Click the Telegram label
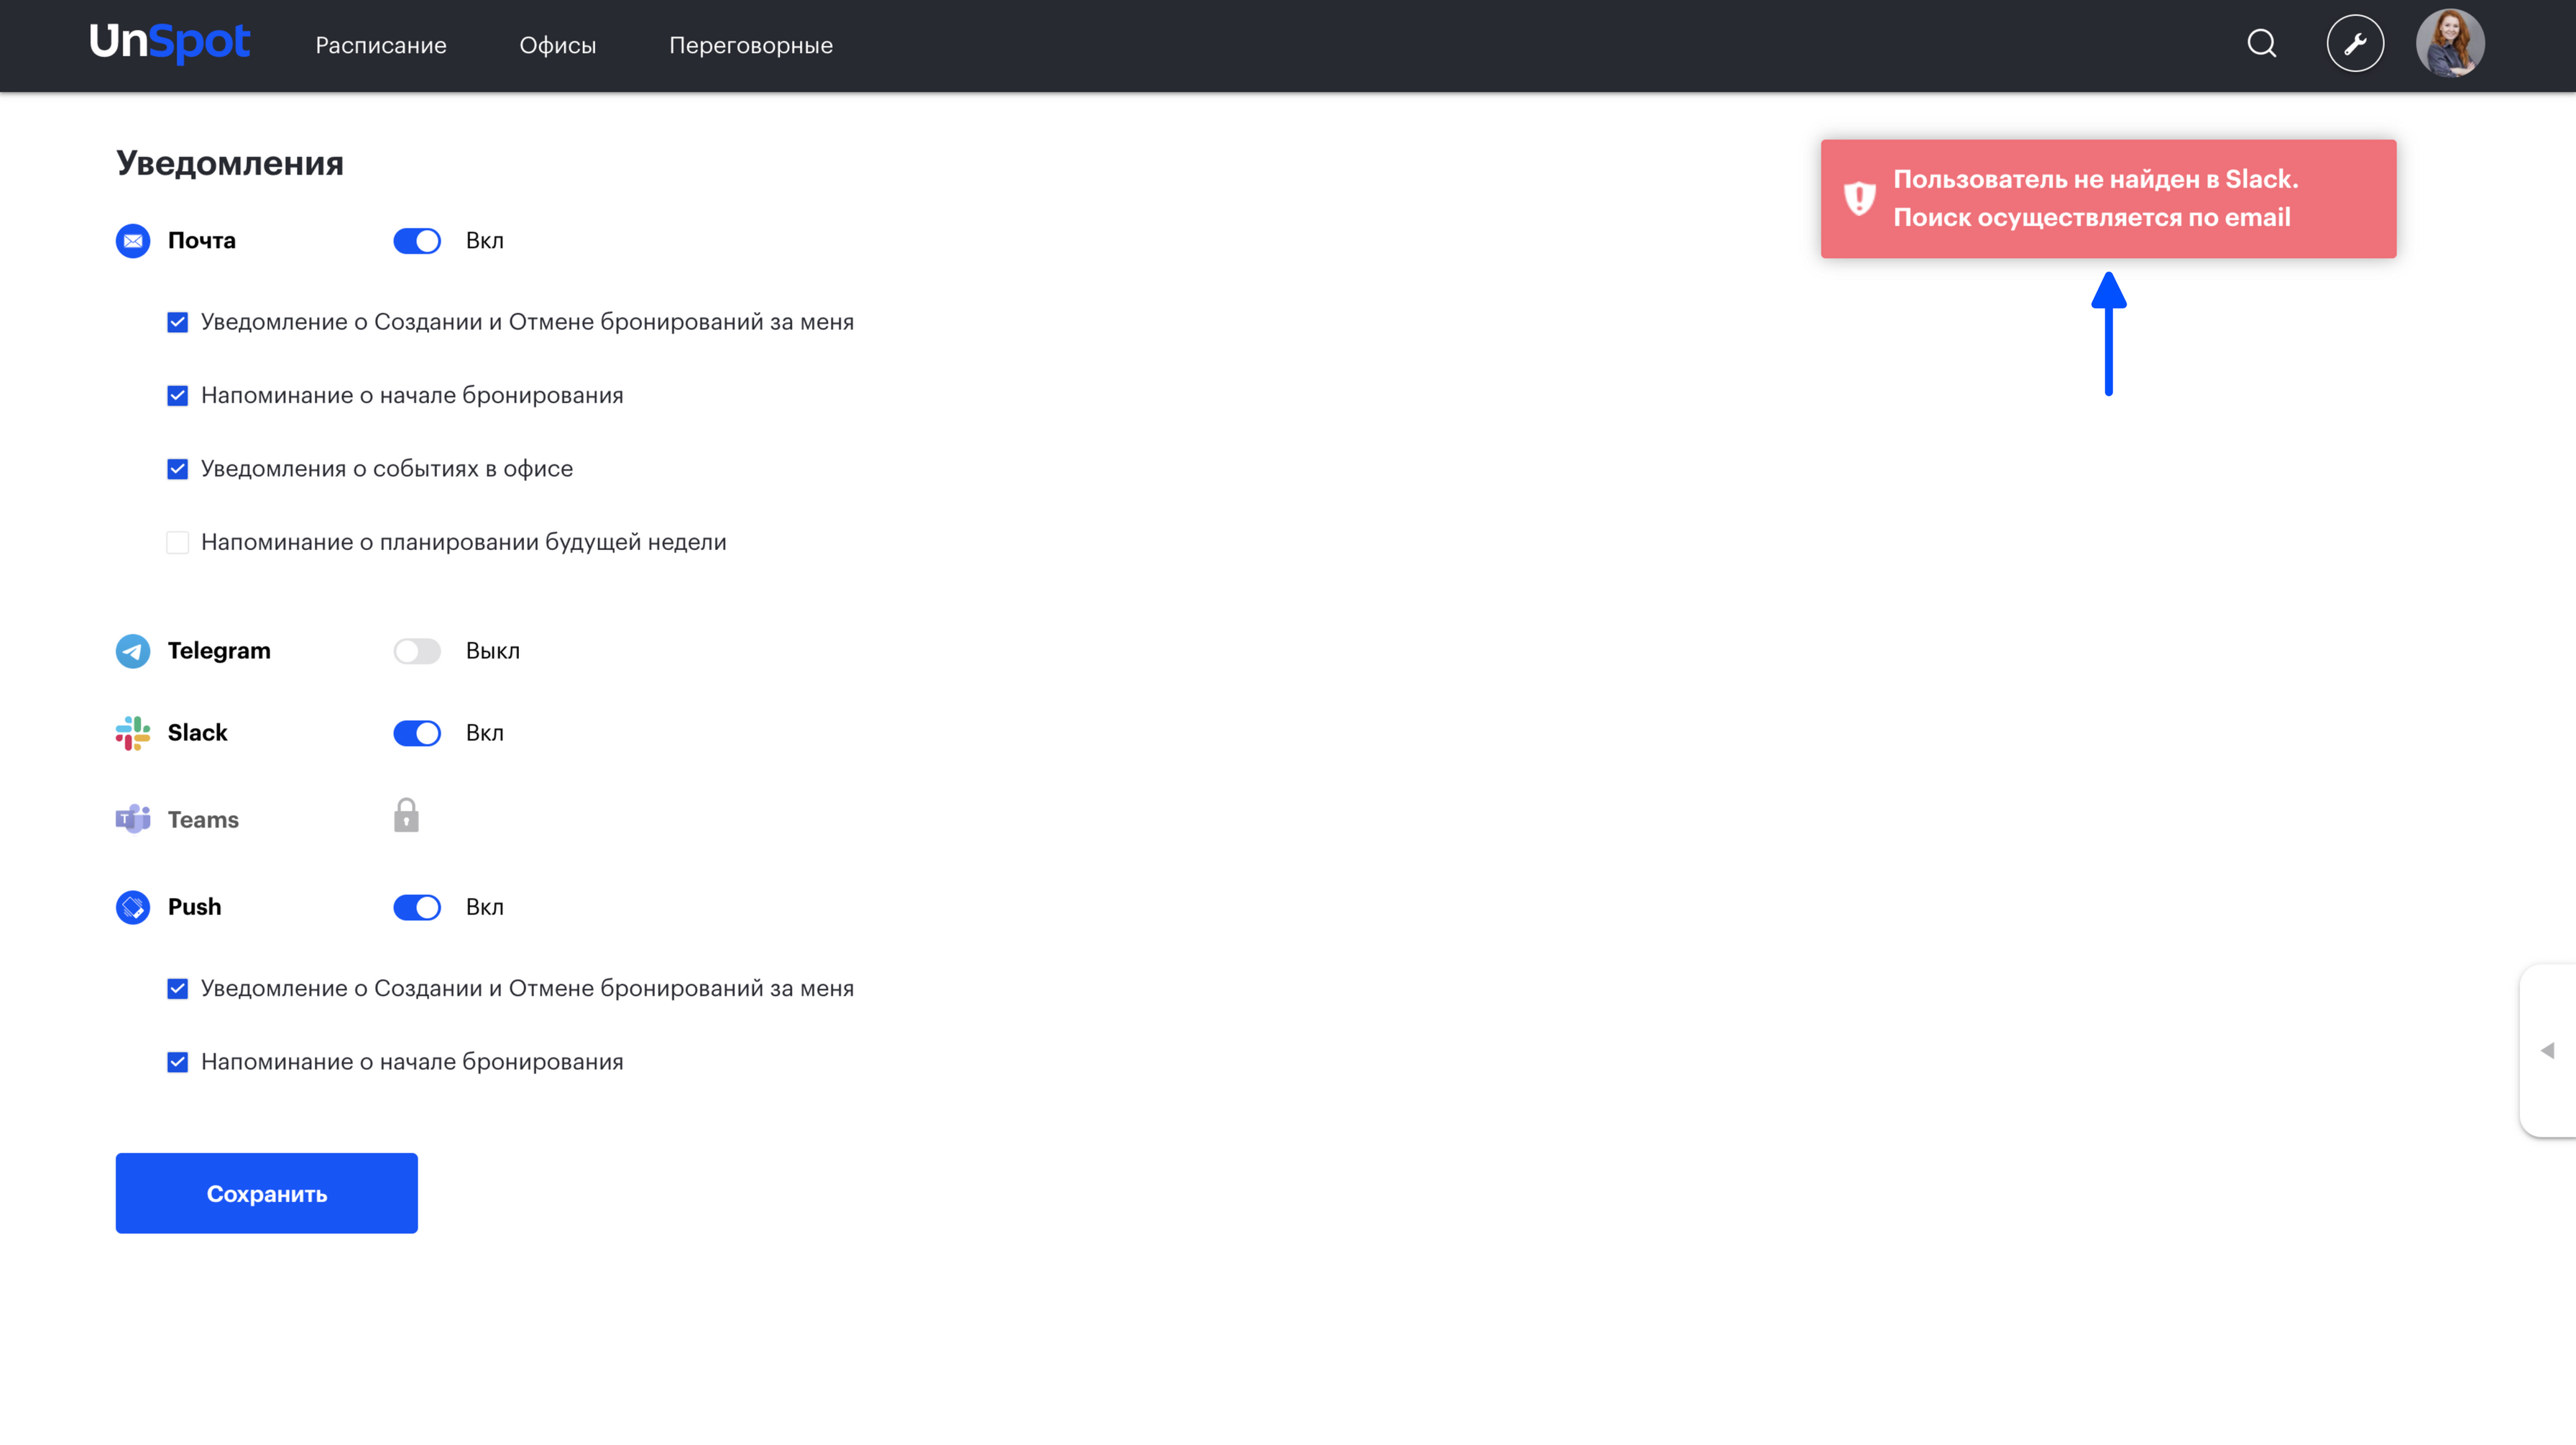 pyautogui.click(x=219, y=651)
